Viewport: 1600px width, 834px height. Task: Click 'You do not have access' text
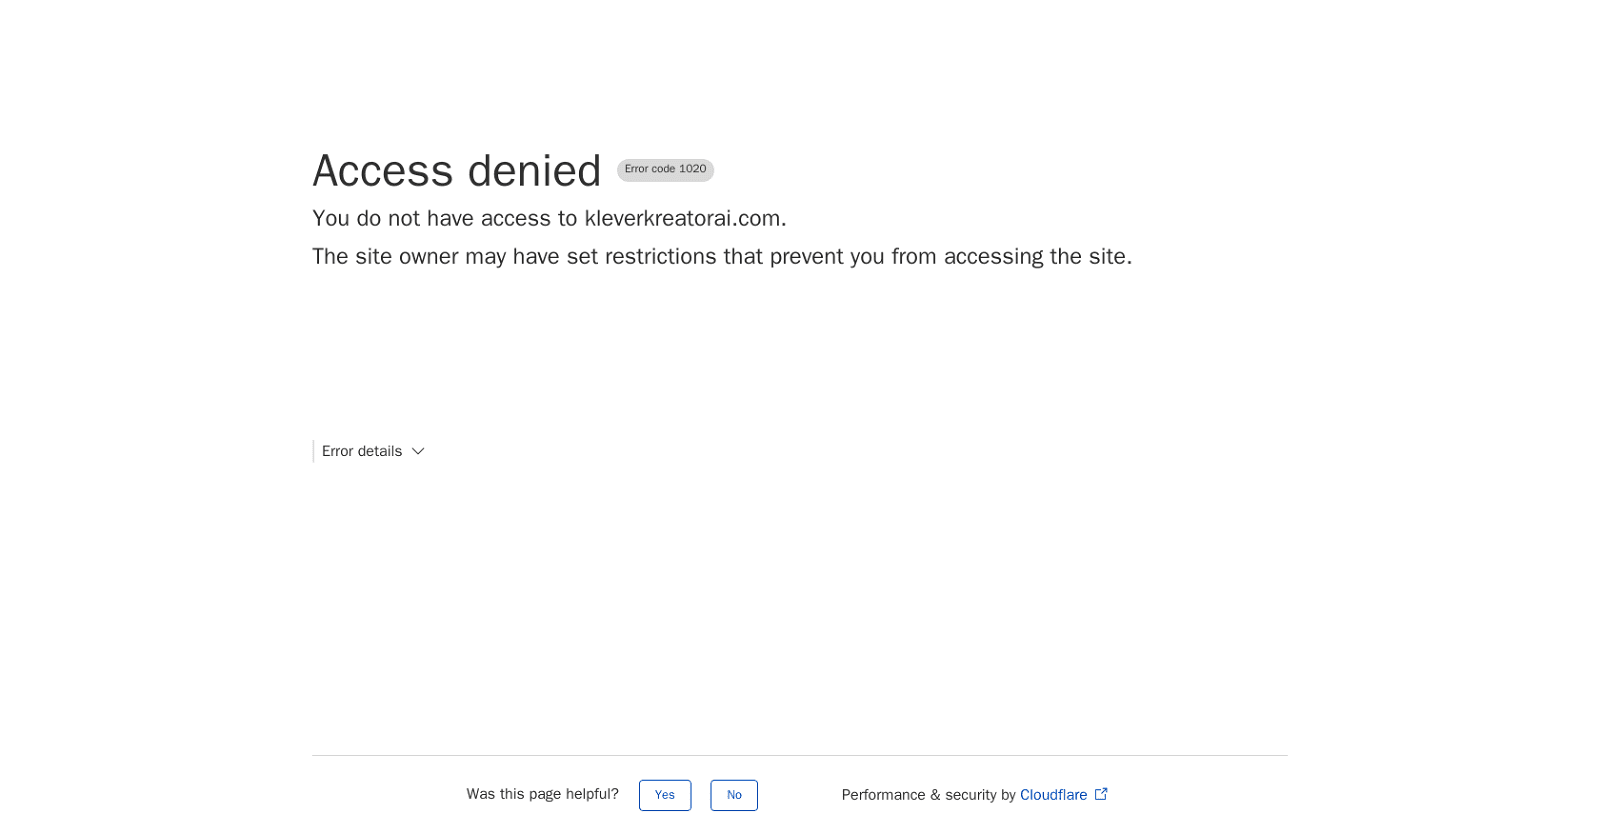tap(444, 218)
